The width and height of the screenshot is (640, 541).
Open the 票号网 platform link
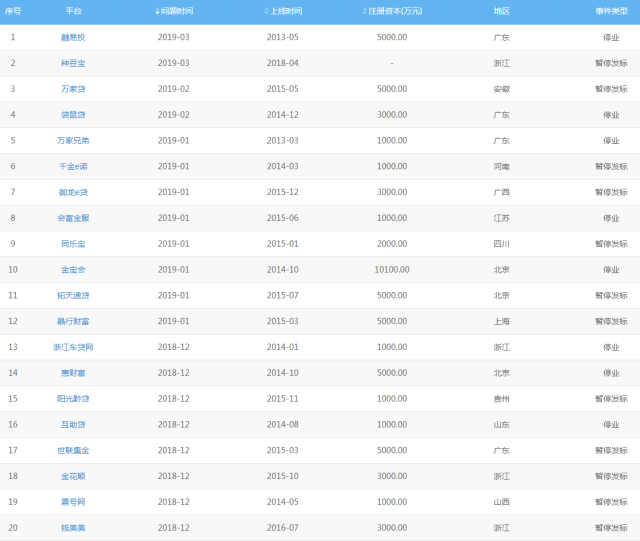(73, 502)
